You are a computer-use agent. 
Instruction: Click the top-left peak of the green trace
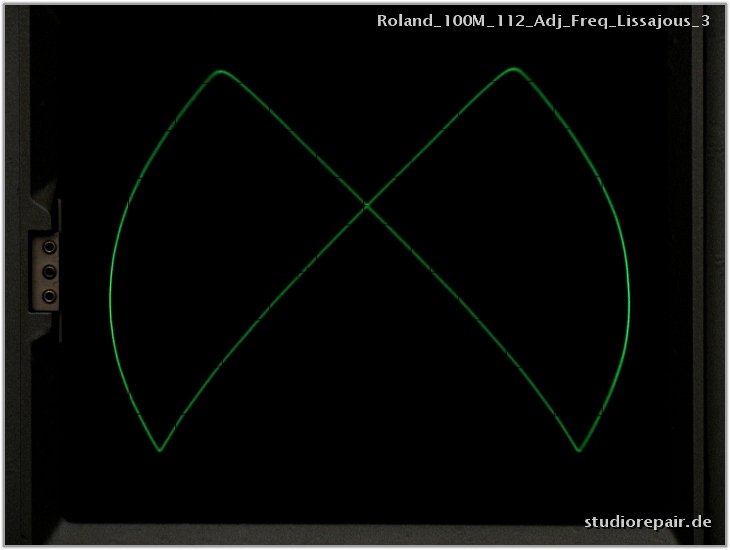[x=221, y=71]
